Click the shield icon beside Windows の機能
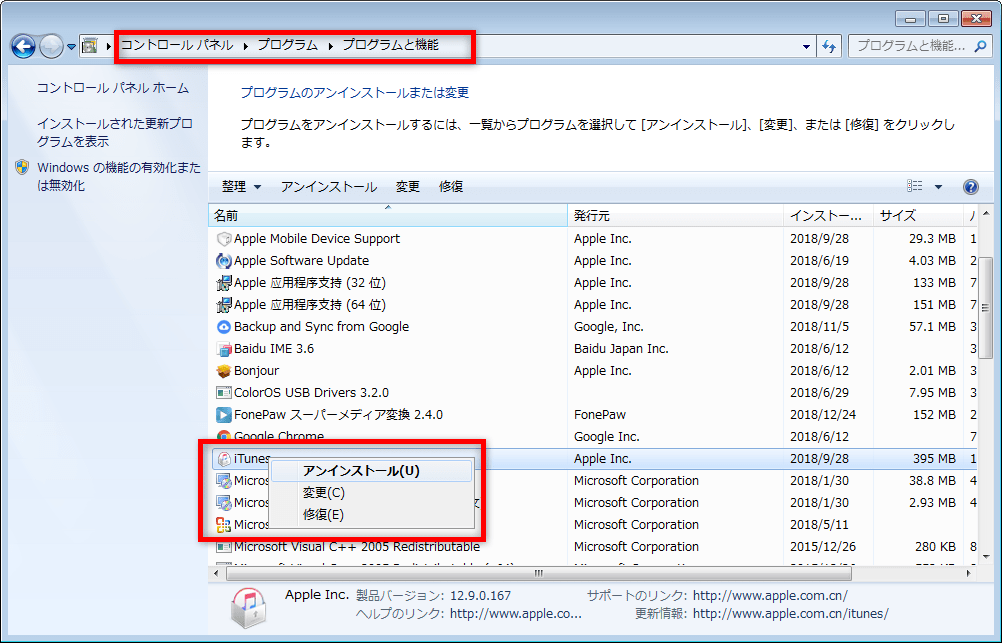Screen dimensions: 1002x643 tap(22, 167)
